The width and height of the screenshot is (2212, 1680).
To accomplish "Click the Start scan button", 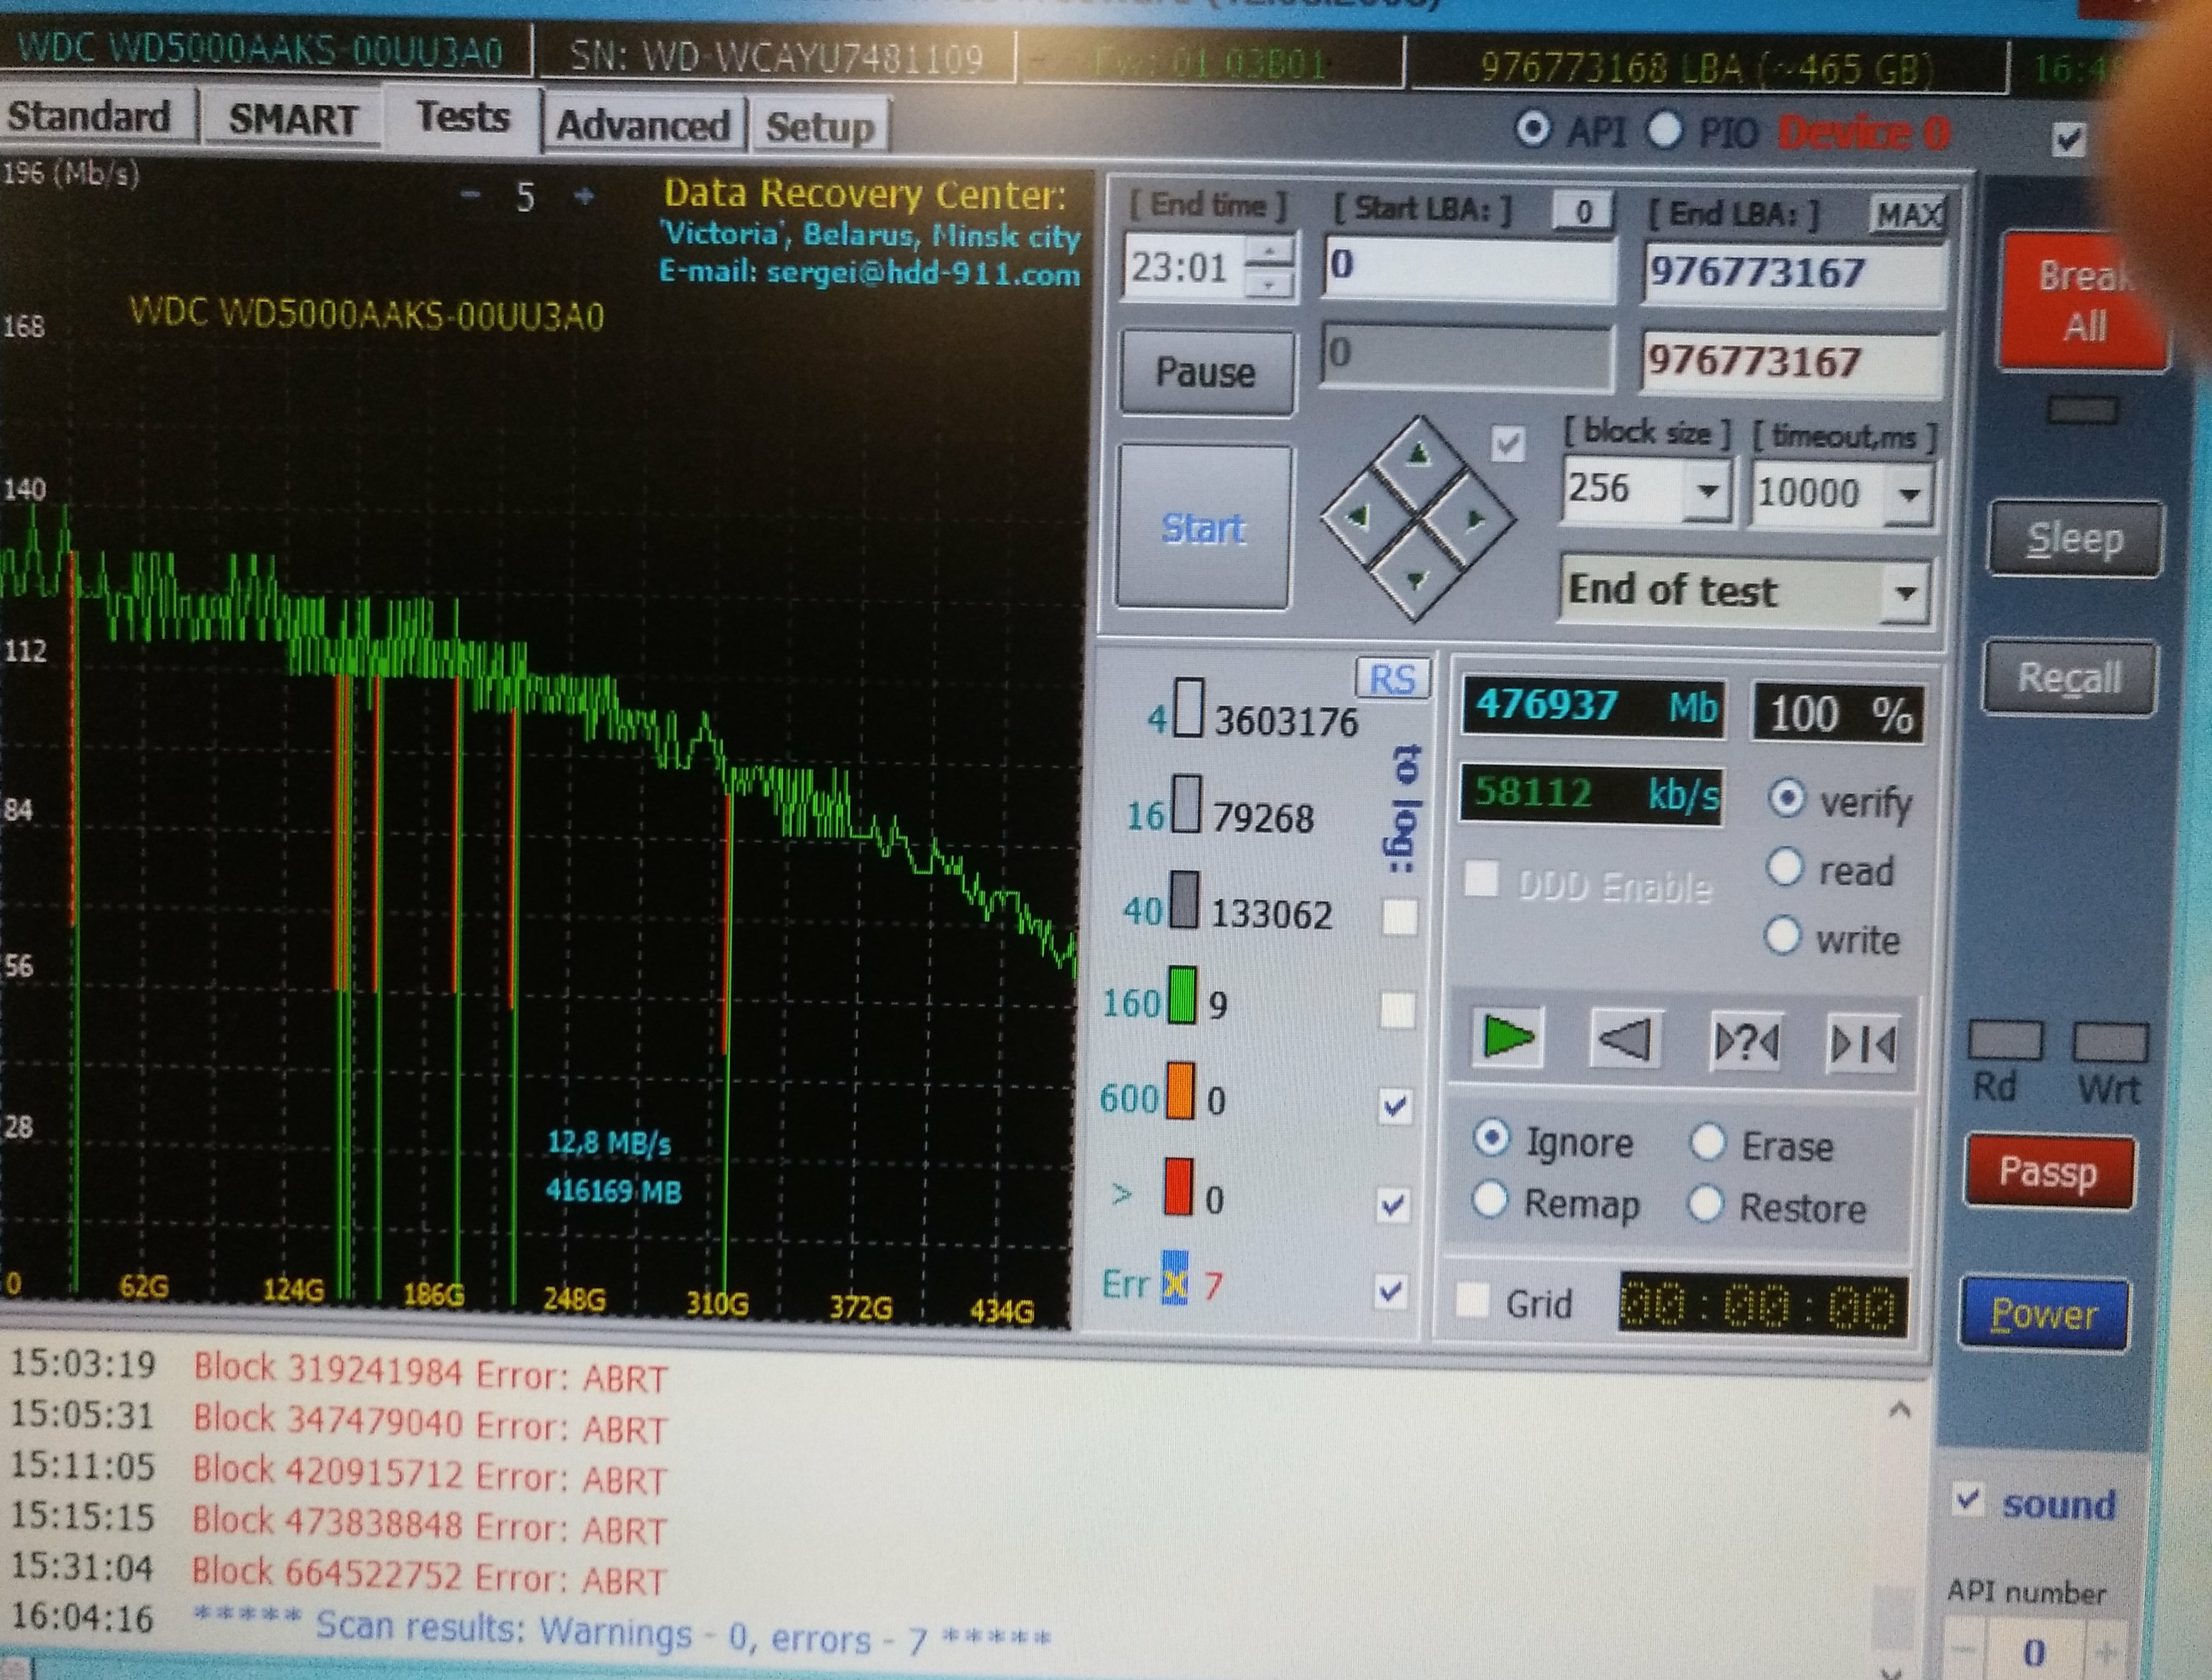I will [x=1203, y=528].
